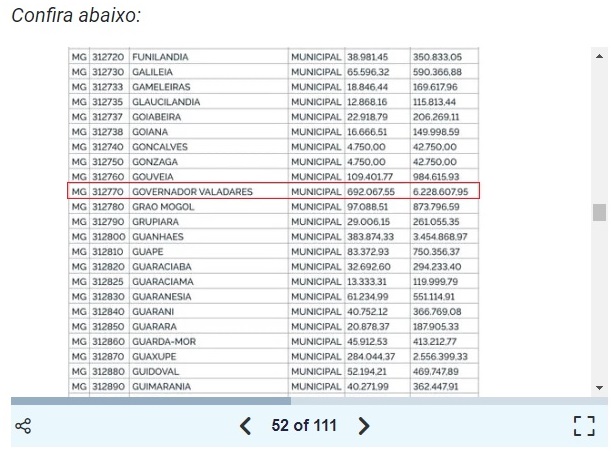
Task: Click the GRAO MOGOL row name
Action: pyautogui.click(x=162, y=206)
